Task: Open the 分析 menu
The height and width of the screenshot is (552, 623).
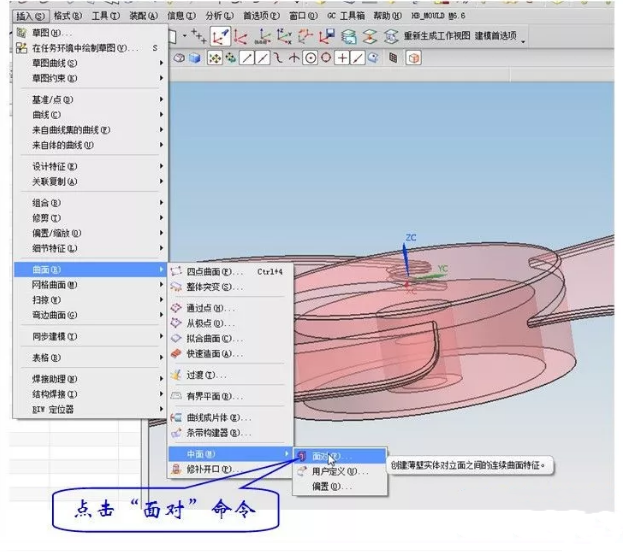Action: (x=219, y=16)
